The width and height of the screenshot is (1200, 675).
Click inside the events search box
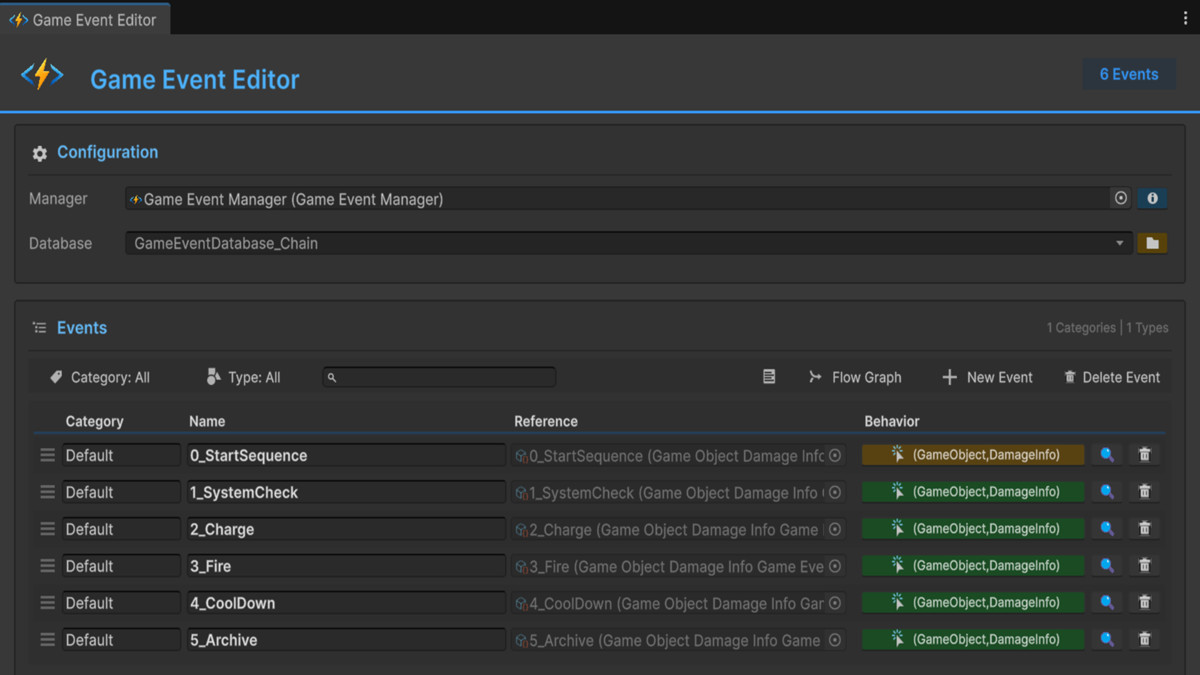[440, 377]
